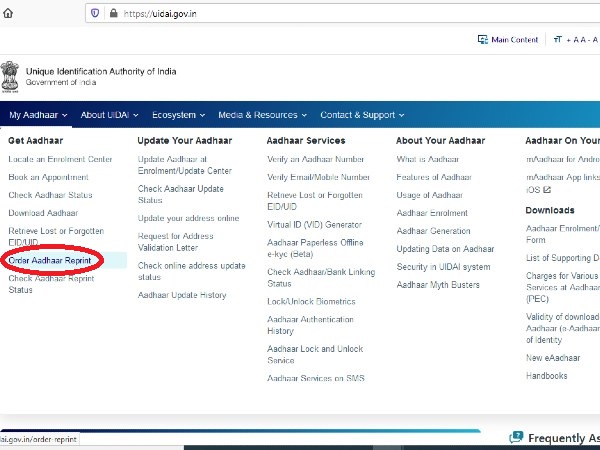Click the tracking protection shield icon
The height and width of the screenshot is (450, 600).
tap(95, 13)
